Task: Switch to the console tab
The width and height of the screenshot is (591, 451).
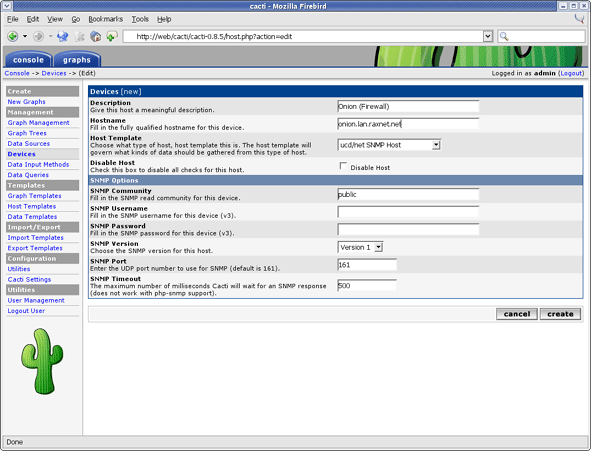Action: (x=28, y=60)
